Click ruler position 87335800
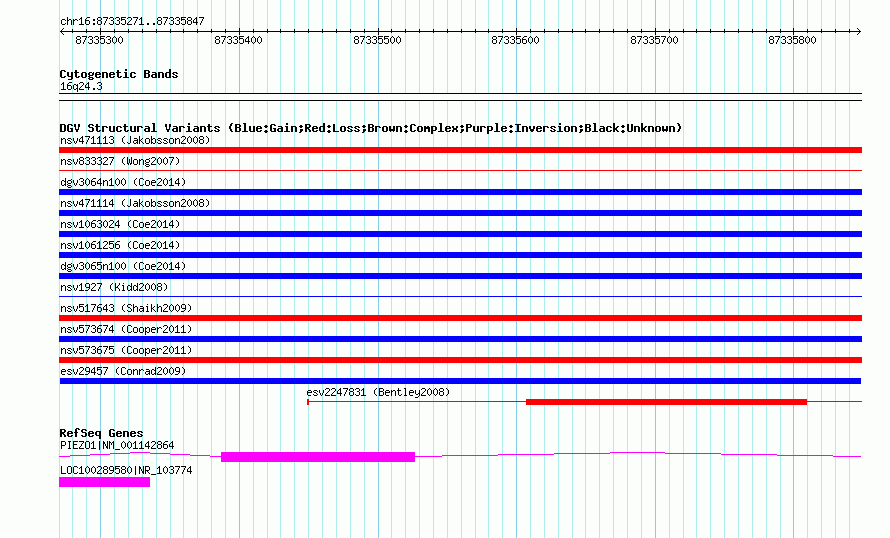The height and width of the screenshot is (538, 890). pos(792,40)
